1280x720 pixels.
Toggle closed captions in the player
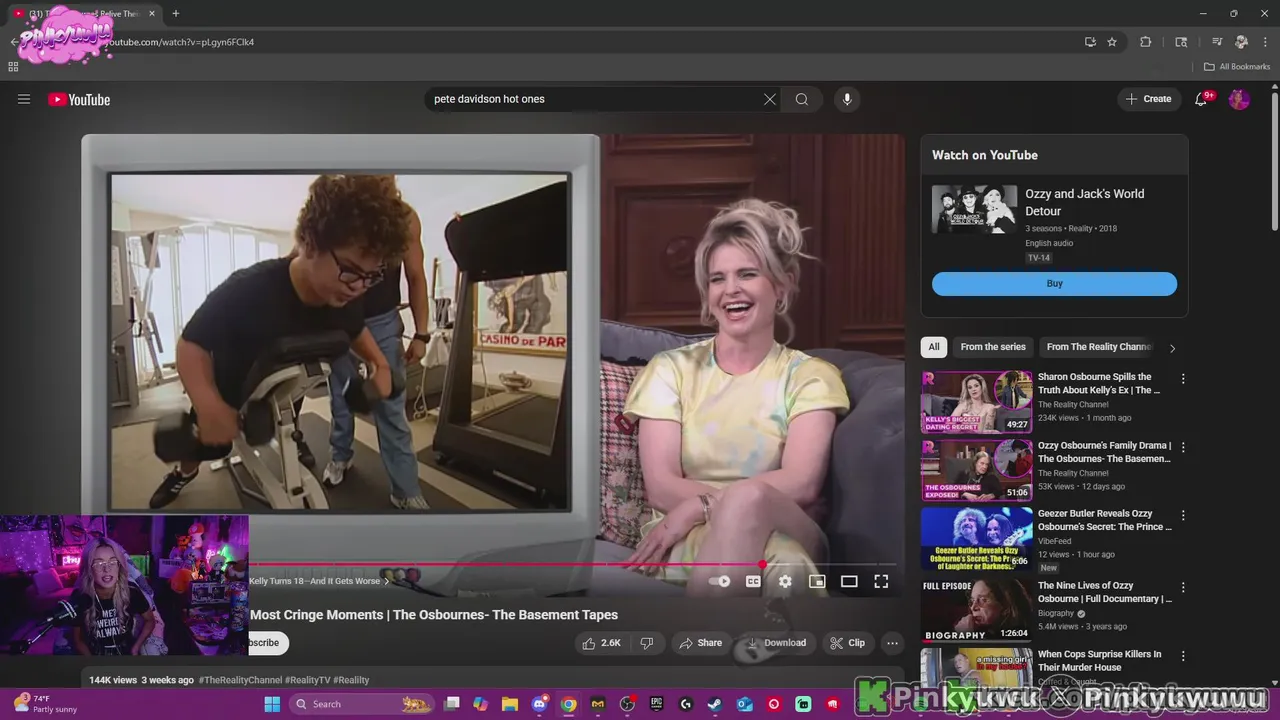[x=753, y=581]
